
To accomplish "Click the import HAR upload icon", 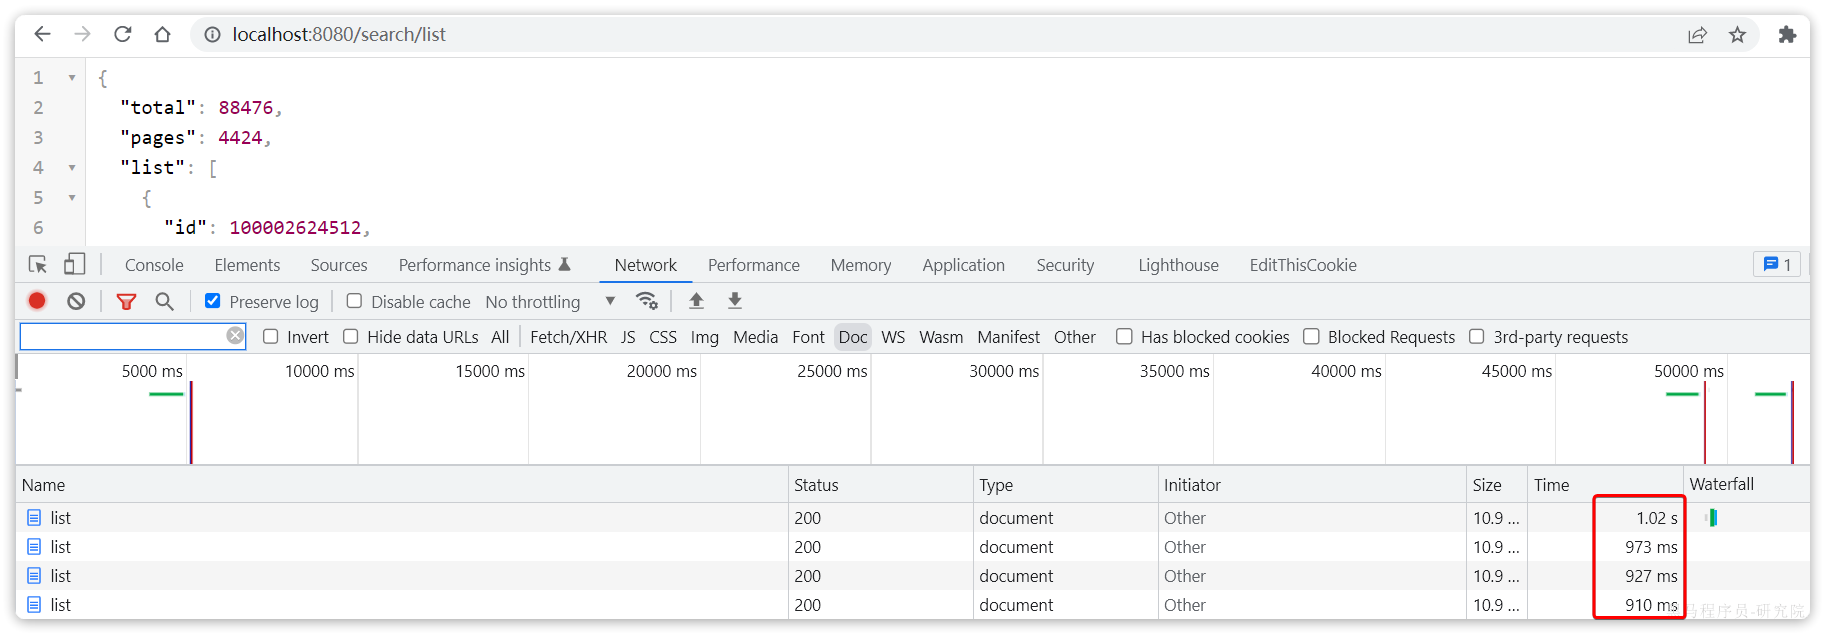I will [x=697, y=301].
